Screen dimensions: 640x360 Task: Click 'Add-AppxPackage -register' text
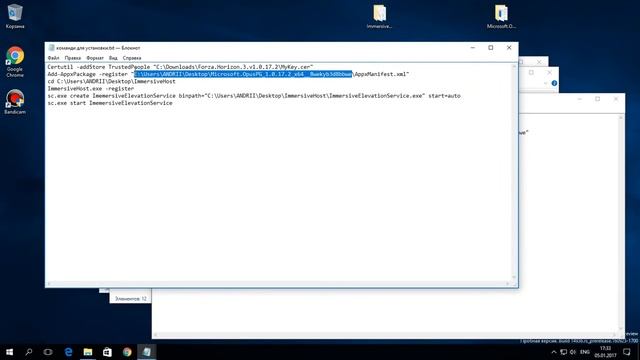click(88, 74)
